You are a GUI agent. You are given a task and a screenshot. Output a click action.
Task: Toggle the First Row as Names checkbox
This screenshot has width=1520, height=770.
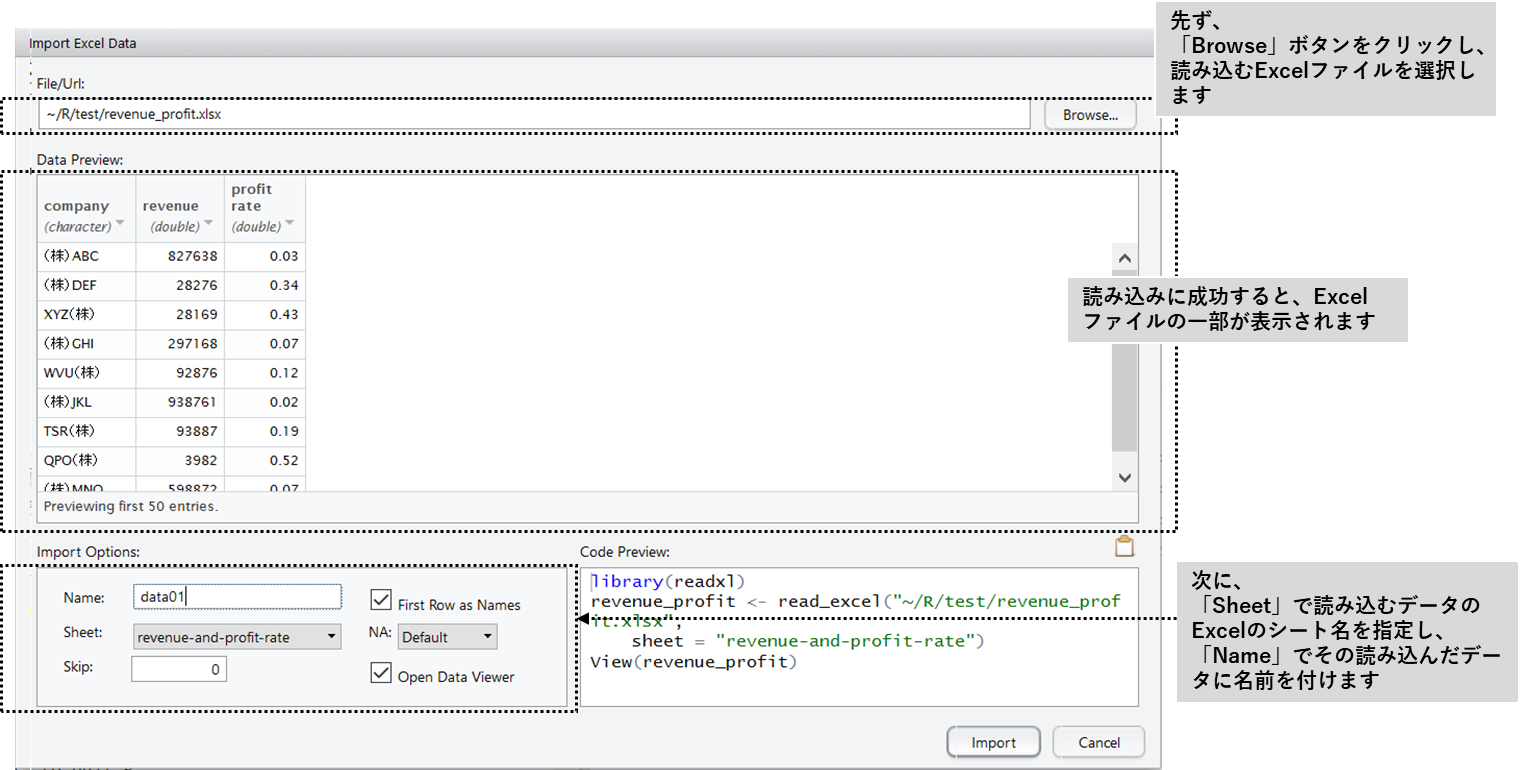tap(380, 600)
